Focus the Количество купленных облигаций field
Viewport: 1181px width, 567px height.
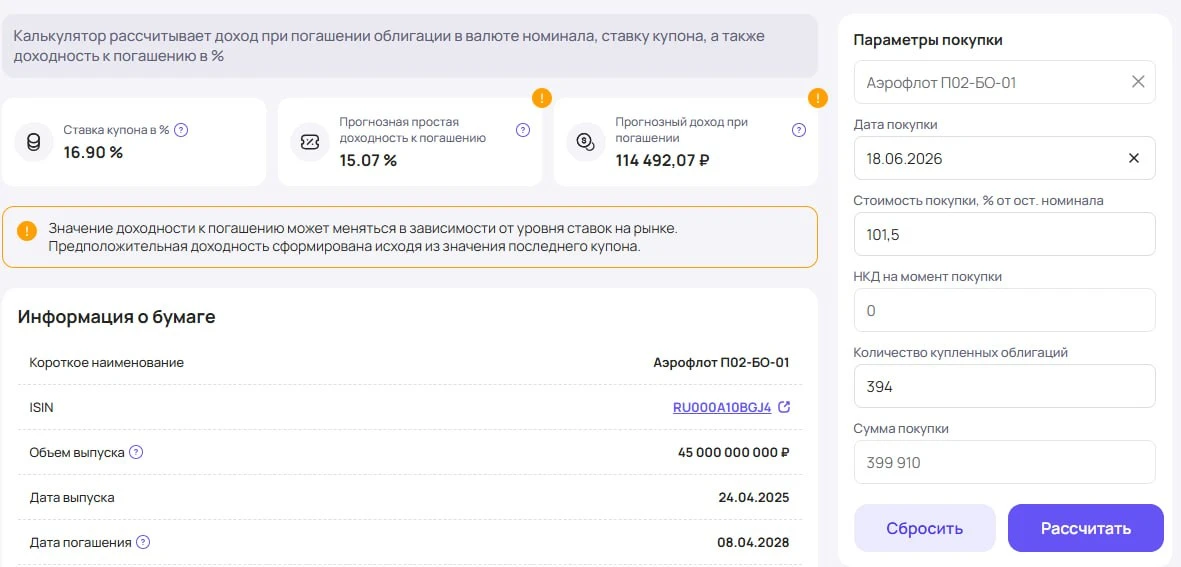[x=1005, y=386]
